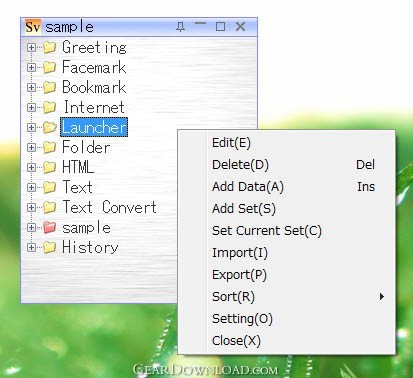Viewport: 413px width, 378px height.
Task: Choose Add Set(S) menu entry
Action: tap(287, 209)
